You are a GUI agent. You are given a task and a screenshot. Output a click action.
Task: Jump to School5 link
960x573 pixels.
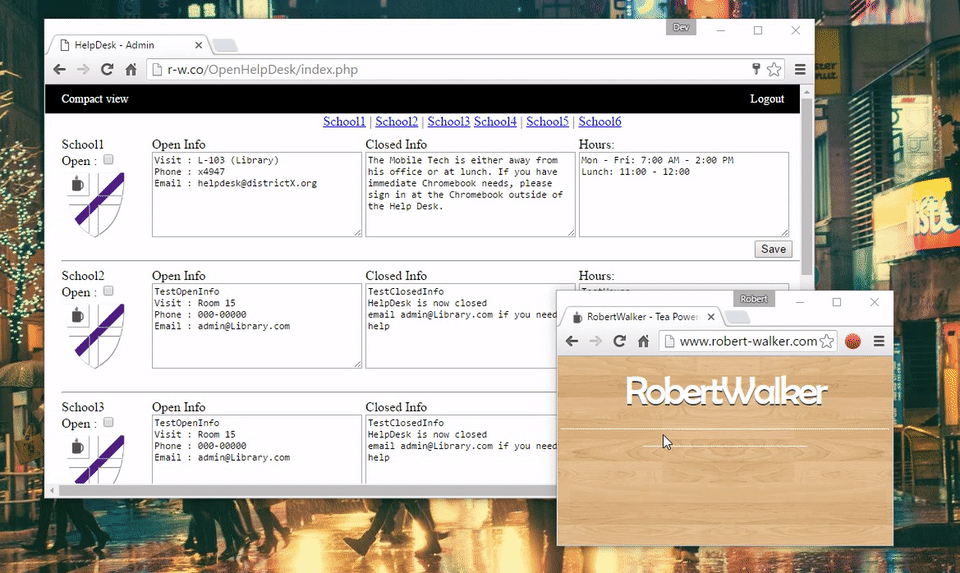pyautogui.click(x=547, y=121)
